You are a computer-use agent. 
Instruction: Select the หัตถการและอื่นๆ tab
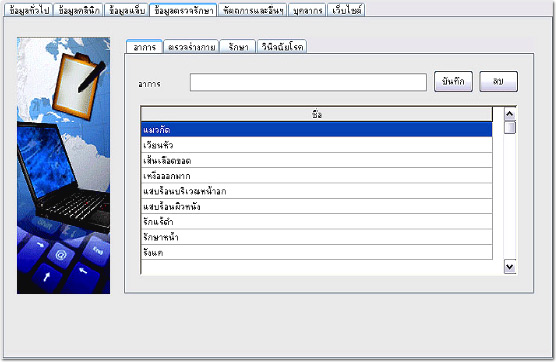point(253,10)
